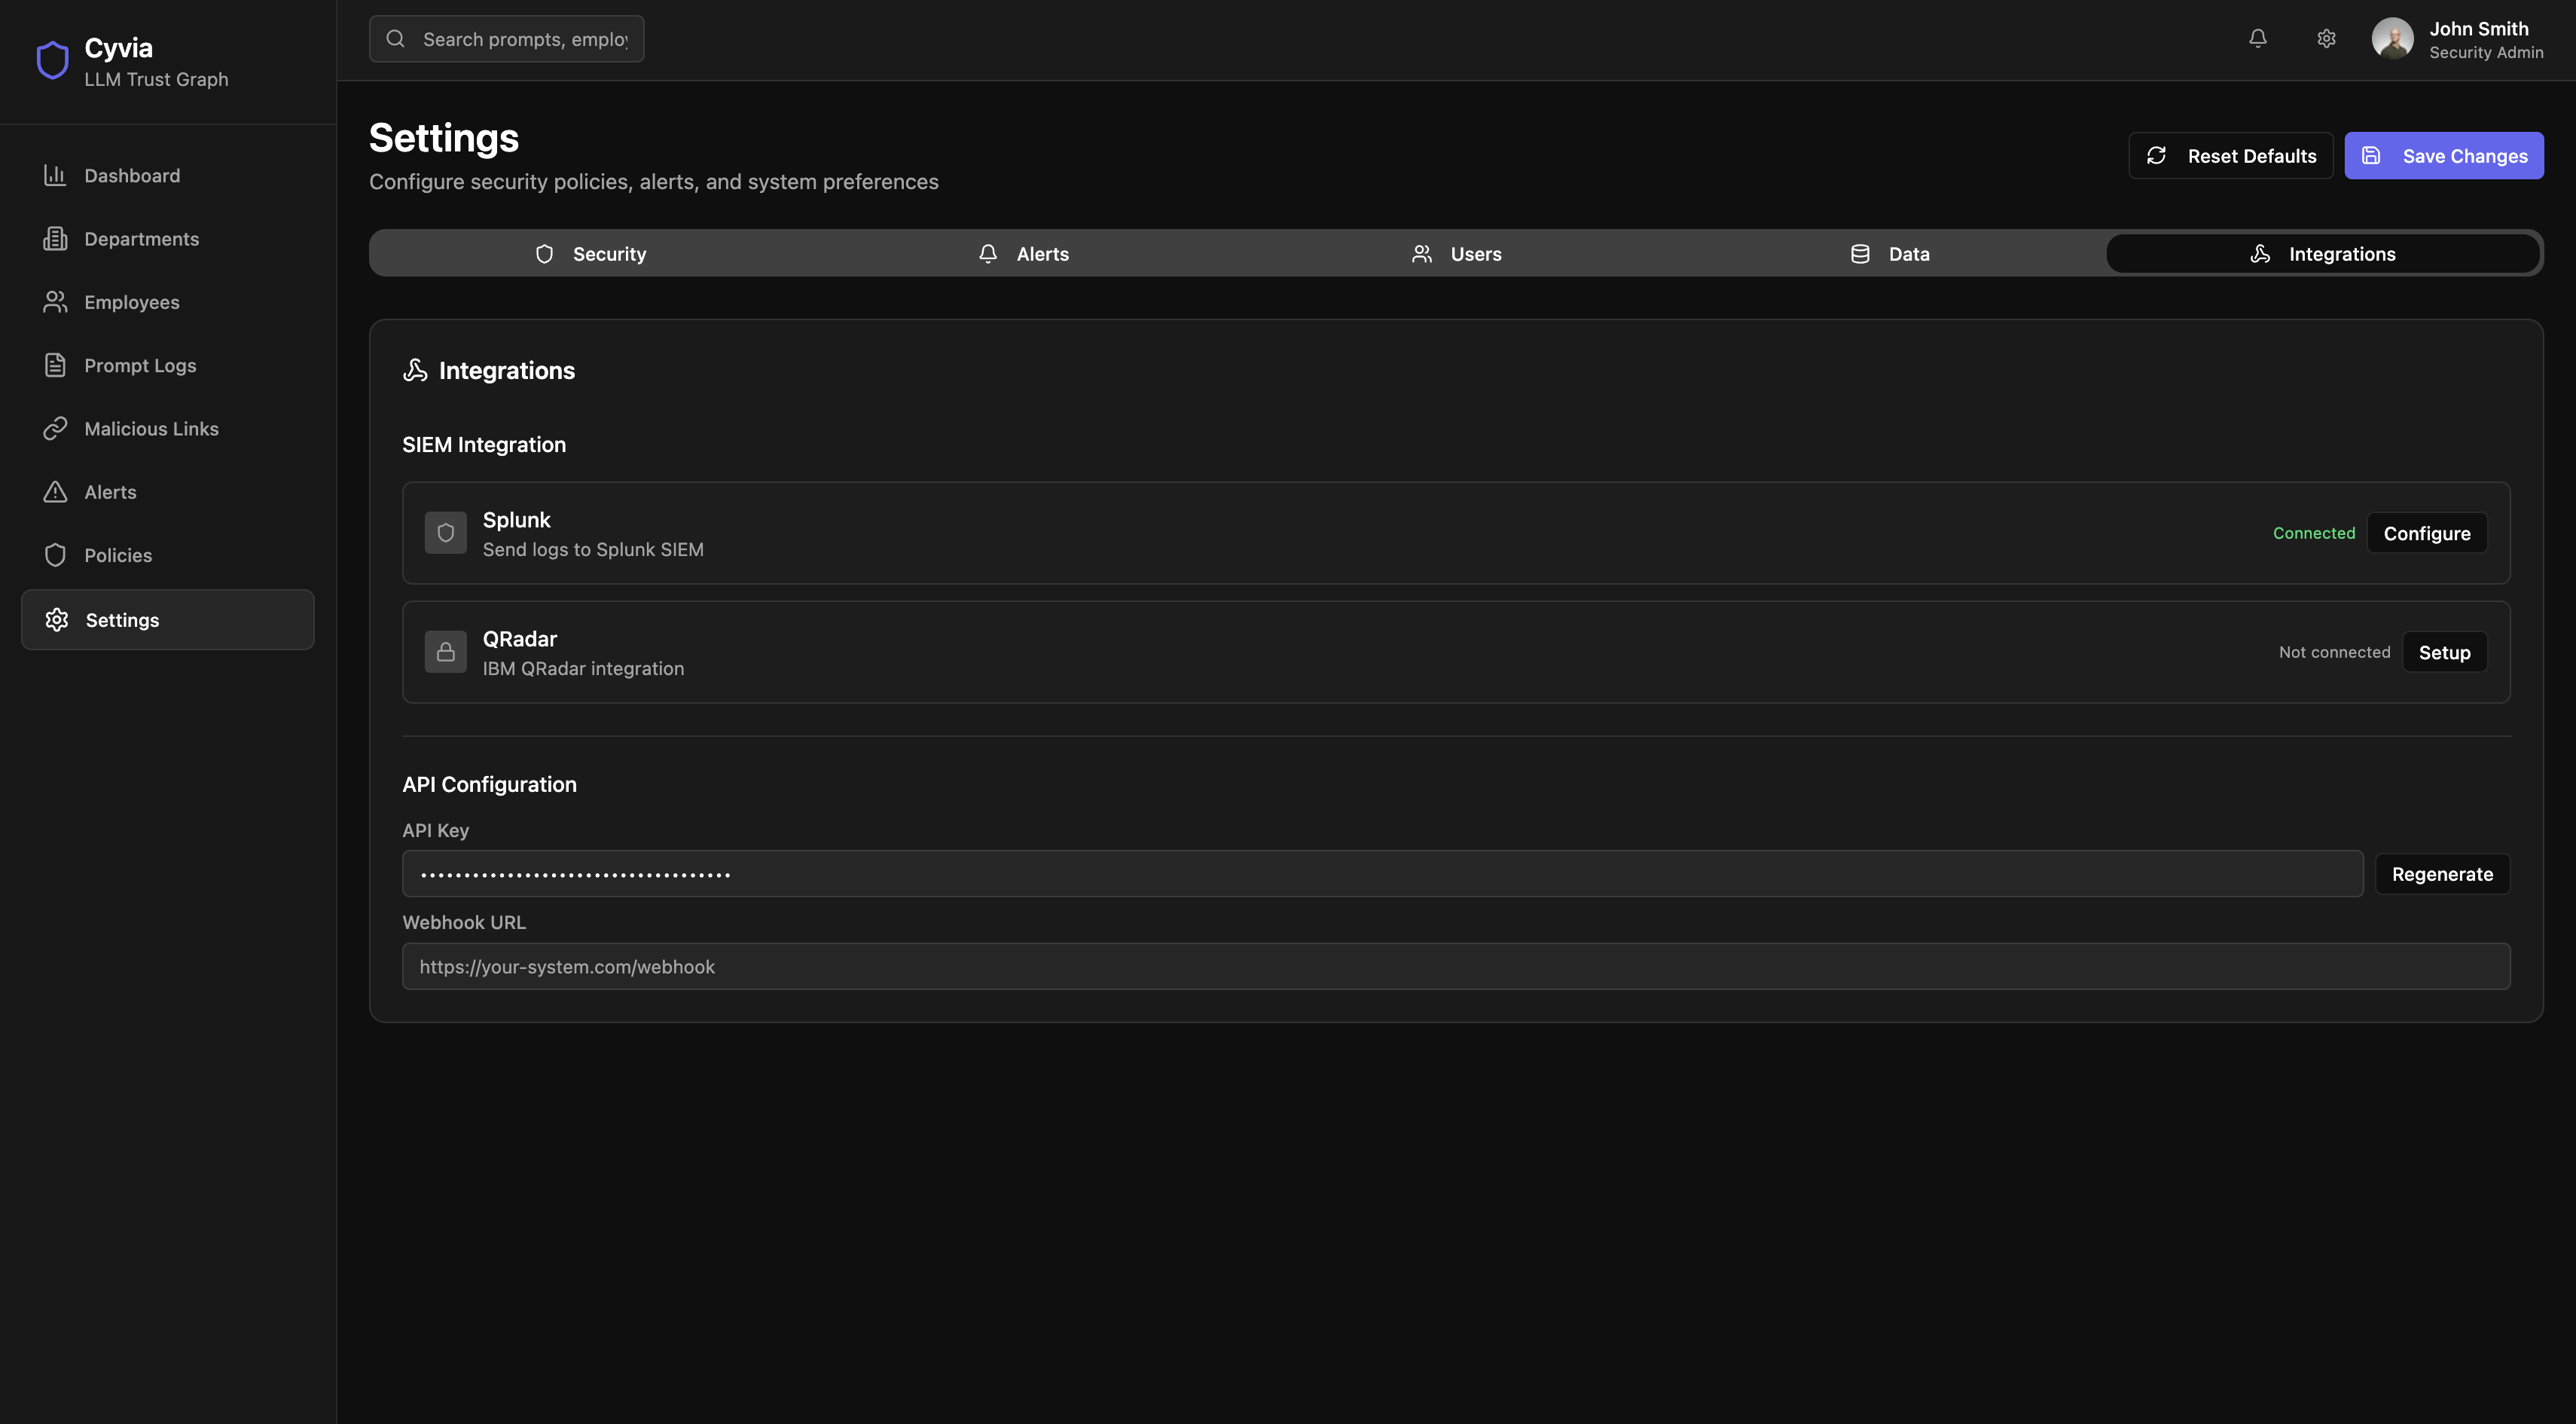This screenshot has width=2576, height=1424.
Task: Click the Splunk shield icon
Action: [445, 533]
